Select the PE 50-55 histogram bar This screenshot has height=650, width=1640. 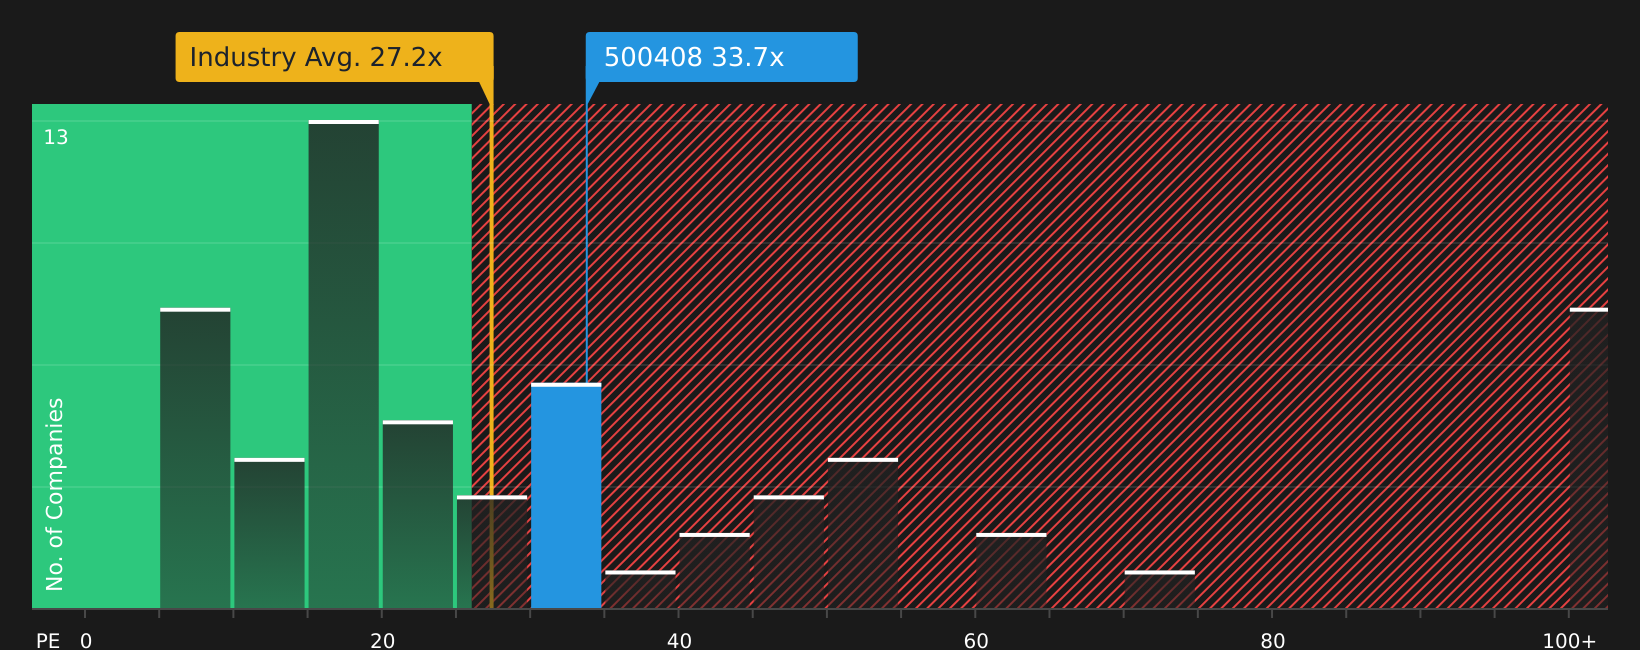click(863, 533)
